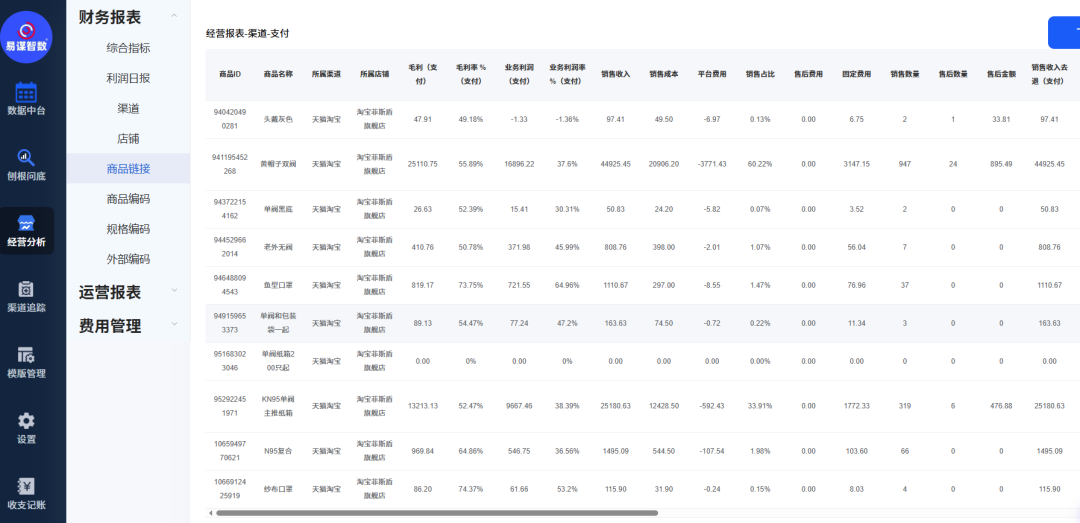Click the table's horizontal scrollbar thumb
The width and height of the screenshot is (1080, 523).
tap(437, 513)
